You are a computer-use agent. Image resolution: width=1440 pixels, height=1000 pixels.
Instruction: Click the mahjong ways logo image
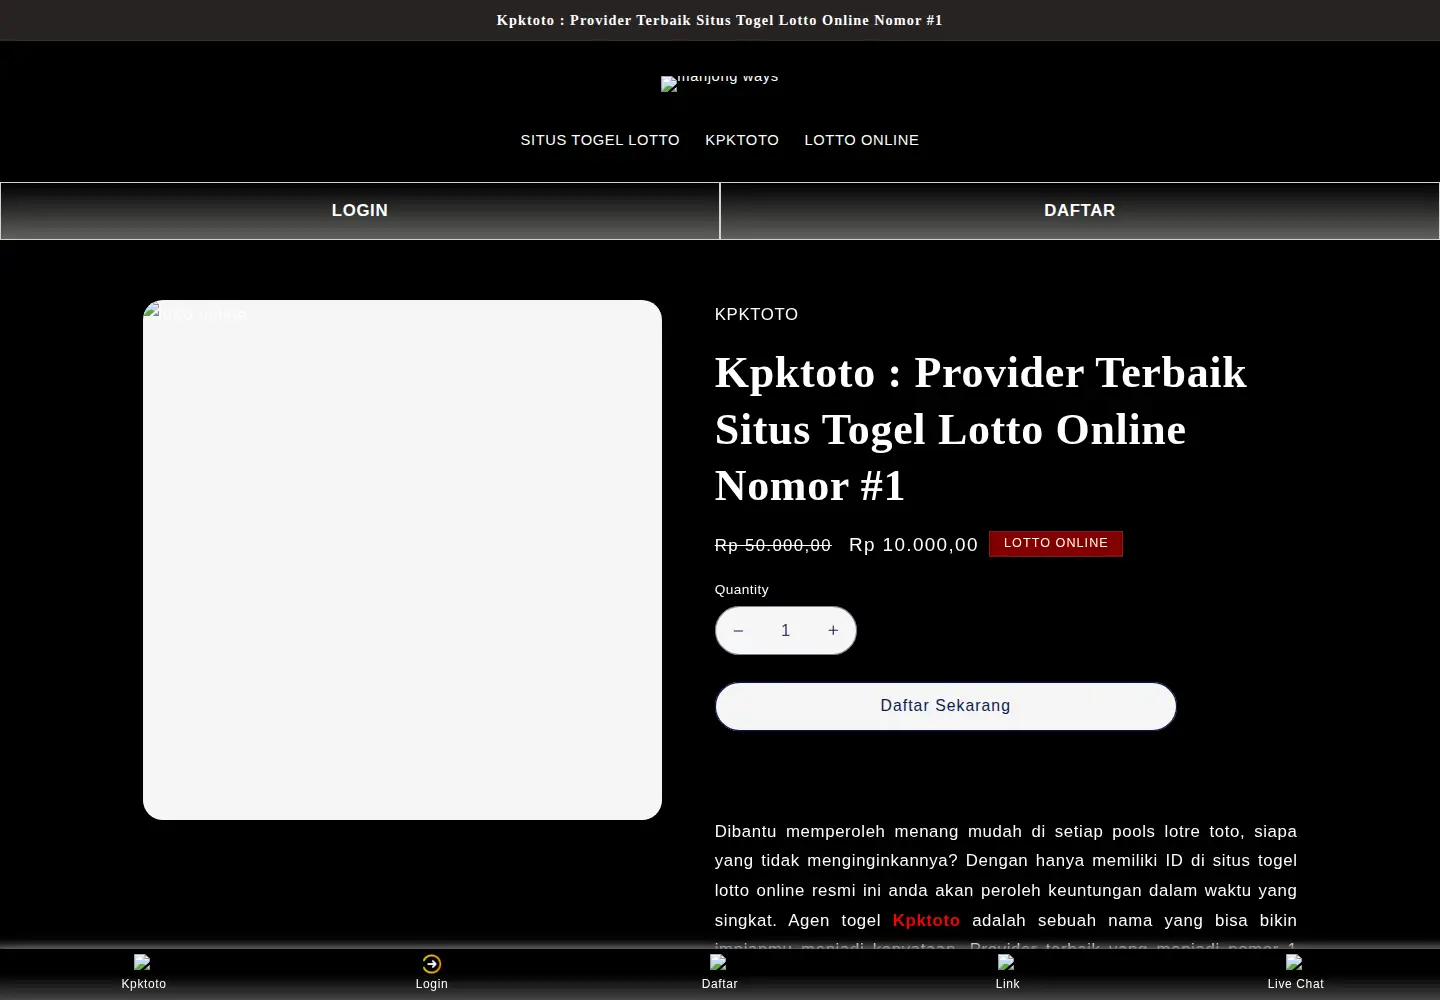click(x=720, y=82)
